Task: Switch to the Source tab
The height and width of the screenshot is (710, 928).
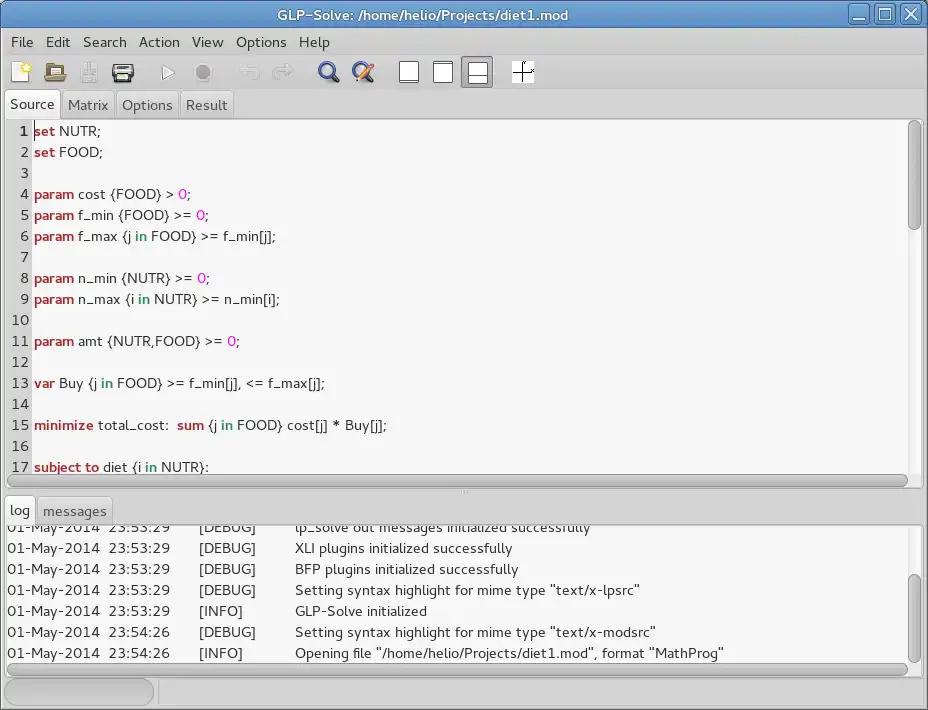Action: coord(32,105)
